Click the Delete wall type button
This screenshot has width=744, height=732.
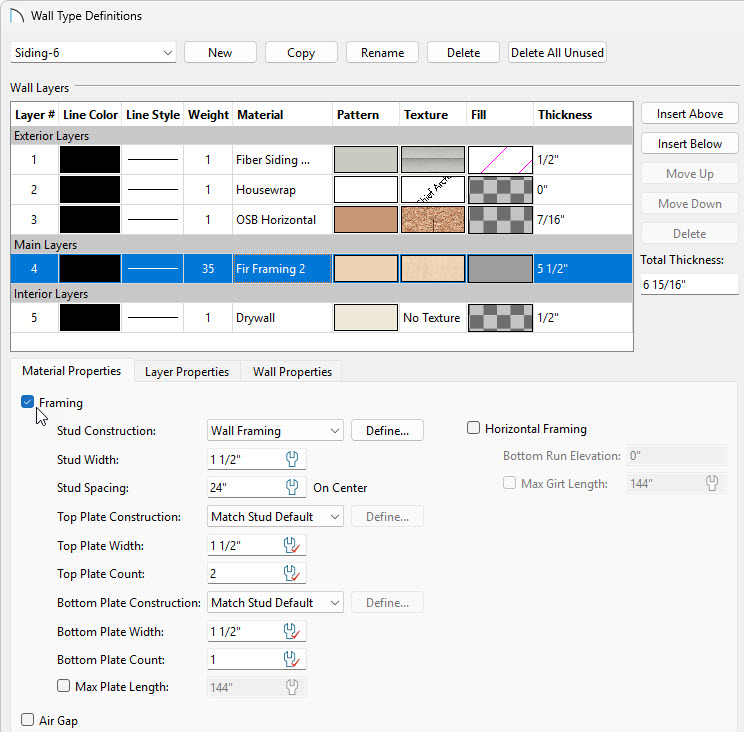point(464,53)
